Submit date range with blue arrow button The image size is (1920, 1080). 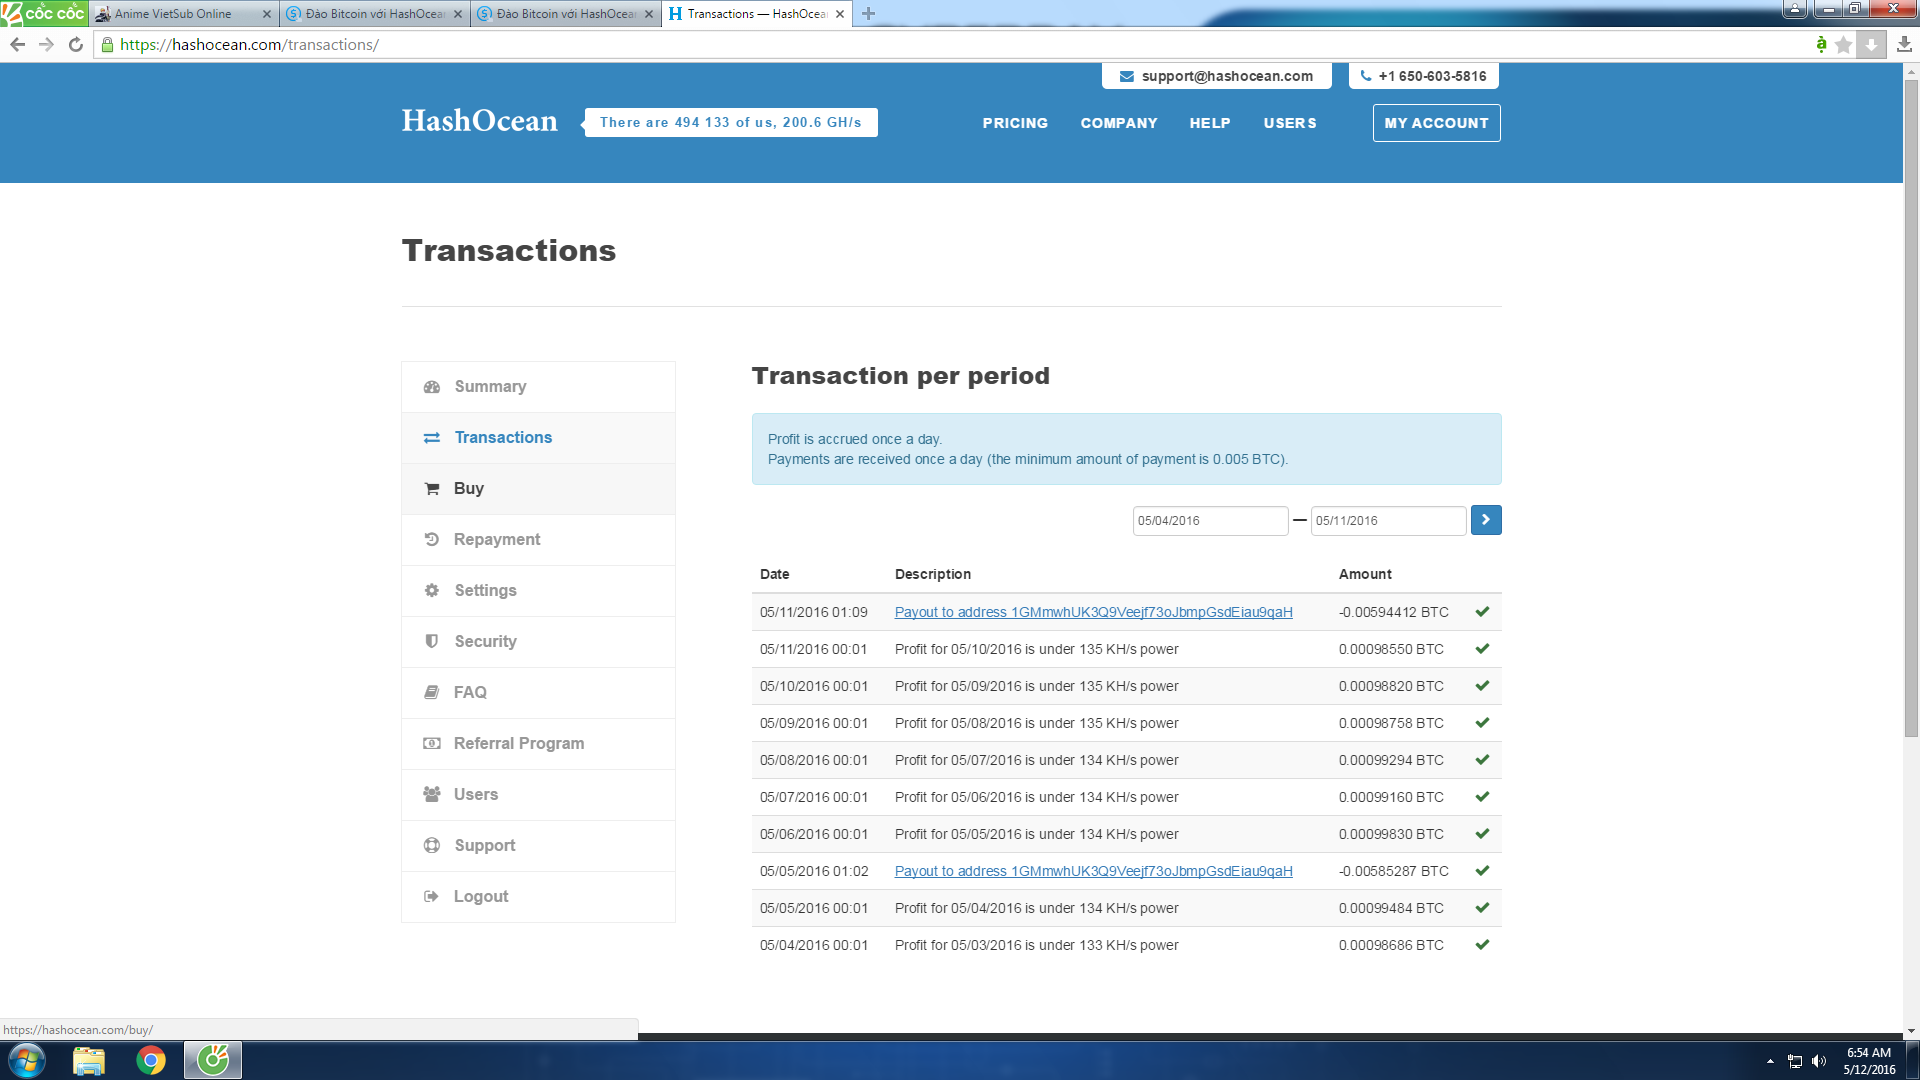[x=1486, y=520]
